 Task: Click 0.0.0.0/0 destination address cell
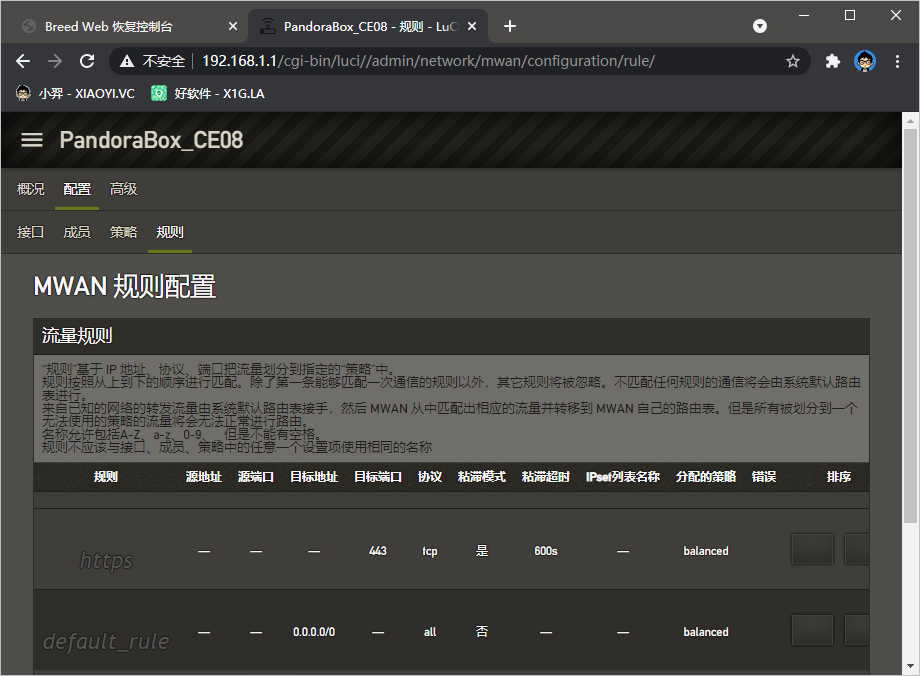[314, 632]
